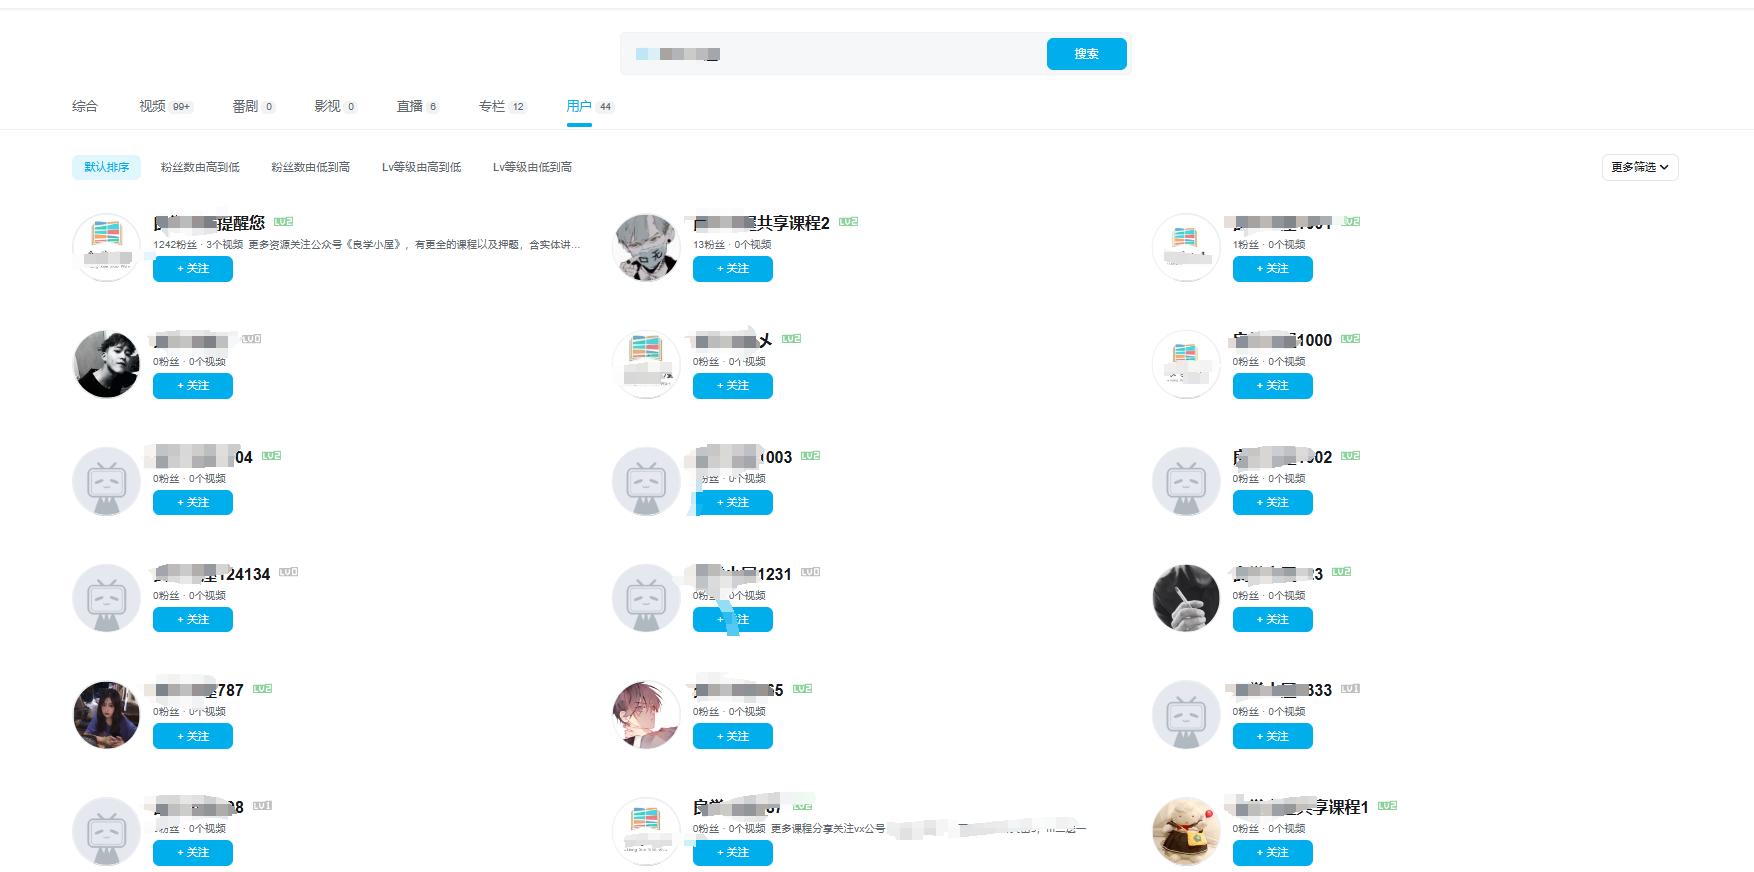Click the '13粉丝 · 0个视频' stats text
The width and height of the screenshot is (1754, 872).
tap(732, 244)
